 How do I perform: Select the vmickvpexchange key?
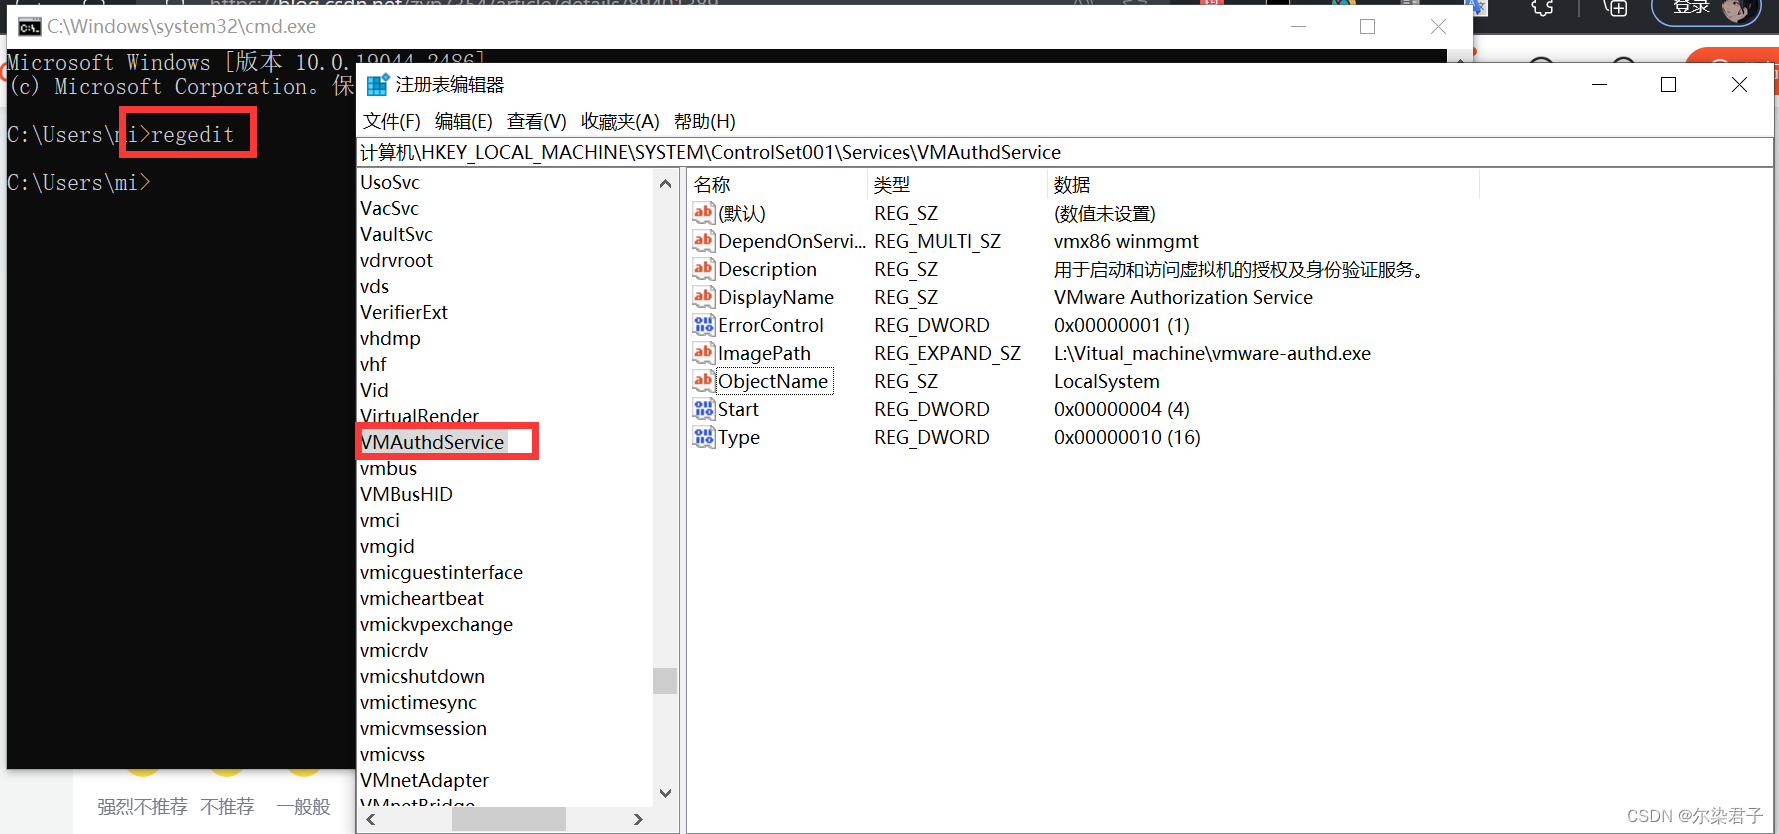click(x=436, y=624)
